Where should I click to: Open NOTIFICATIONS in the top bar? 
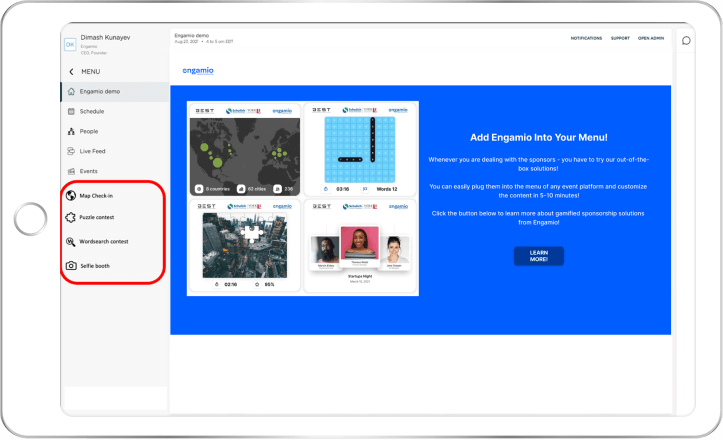(586, 38)
